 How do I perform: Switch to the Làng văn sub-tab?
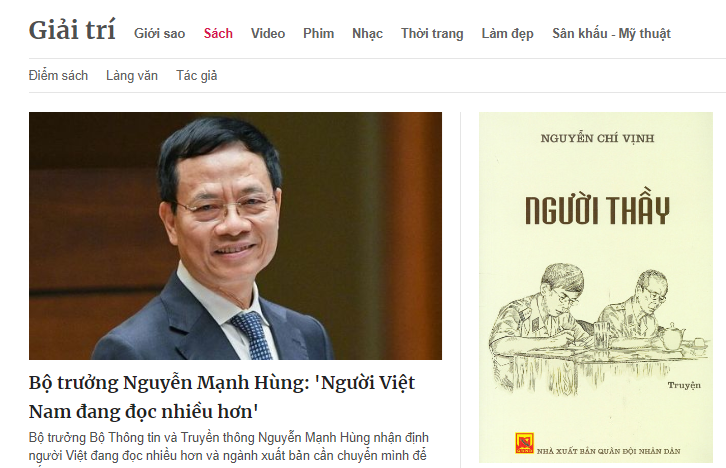pyautogui.click(x=132, y=75)
